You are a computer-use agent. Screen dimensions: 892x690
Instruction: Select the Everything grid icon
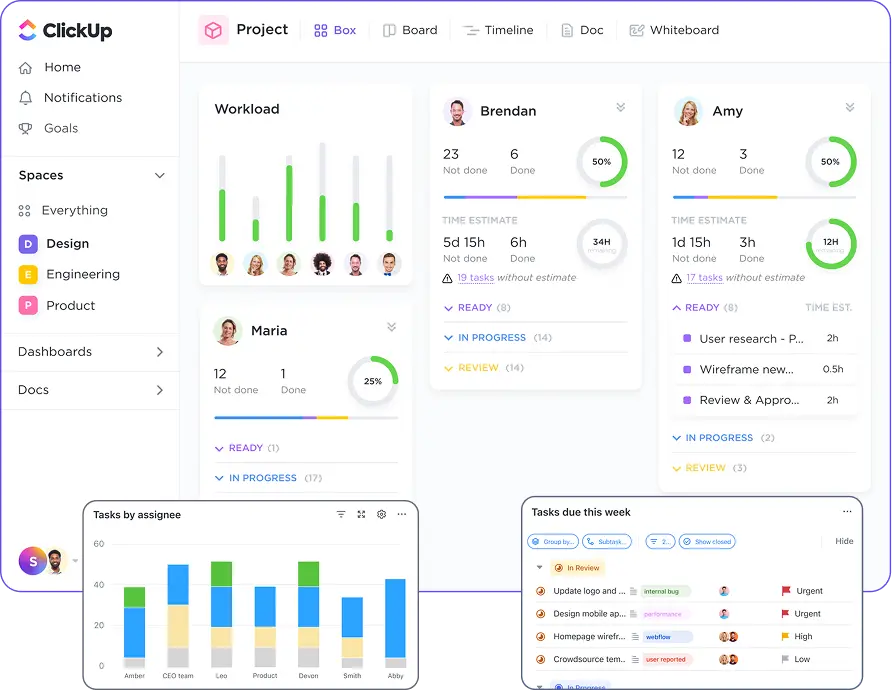[24, 211]
